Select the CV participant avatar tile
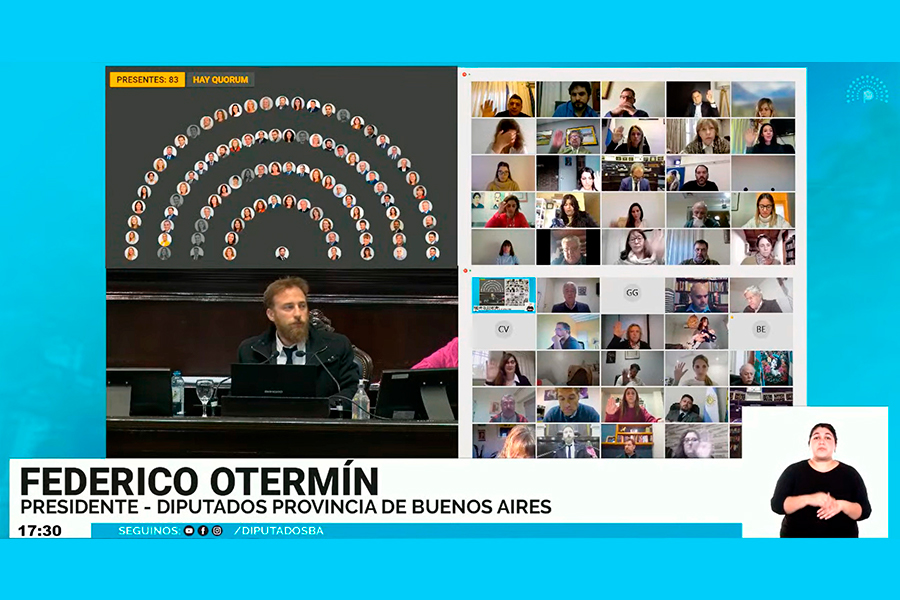Image resolution: width=900 pixels, height=600 pixels. coord(503,330)
